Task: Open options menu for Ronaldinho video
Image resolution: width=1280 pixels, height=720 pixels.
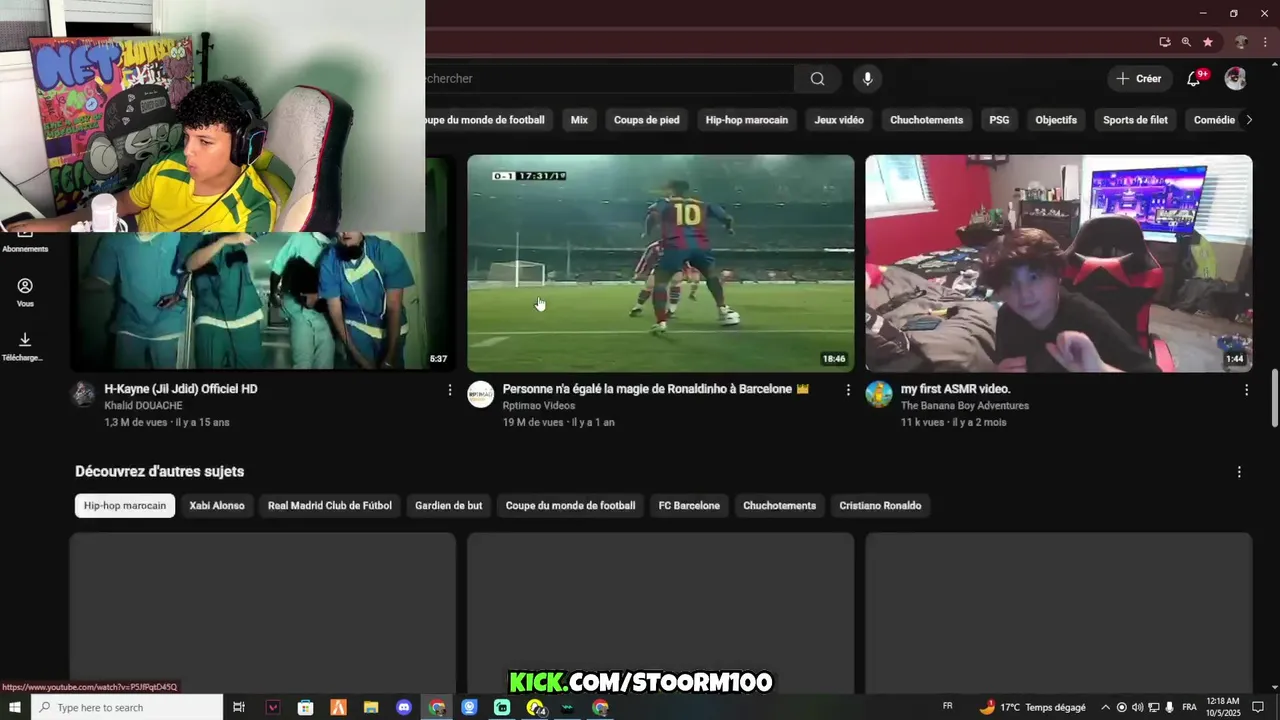Action: (848, 390)
